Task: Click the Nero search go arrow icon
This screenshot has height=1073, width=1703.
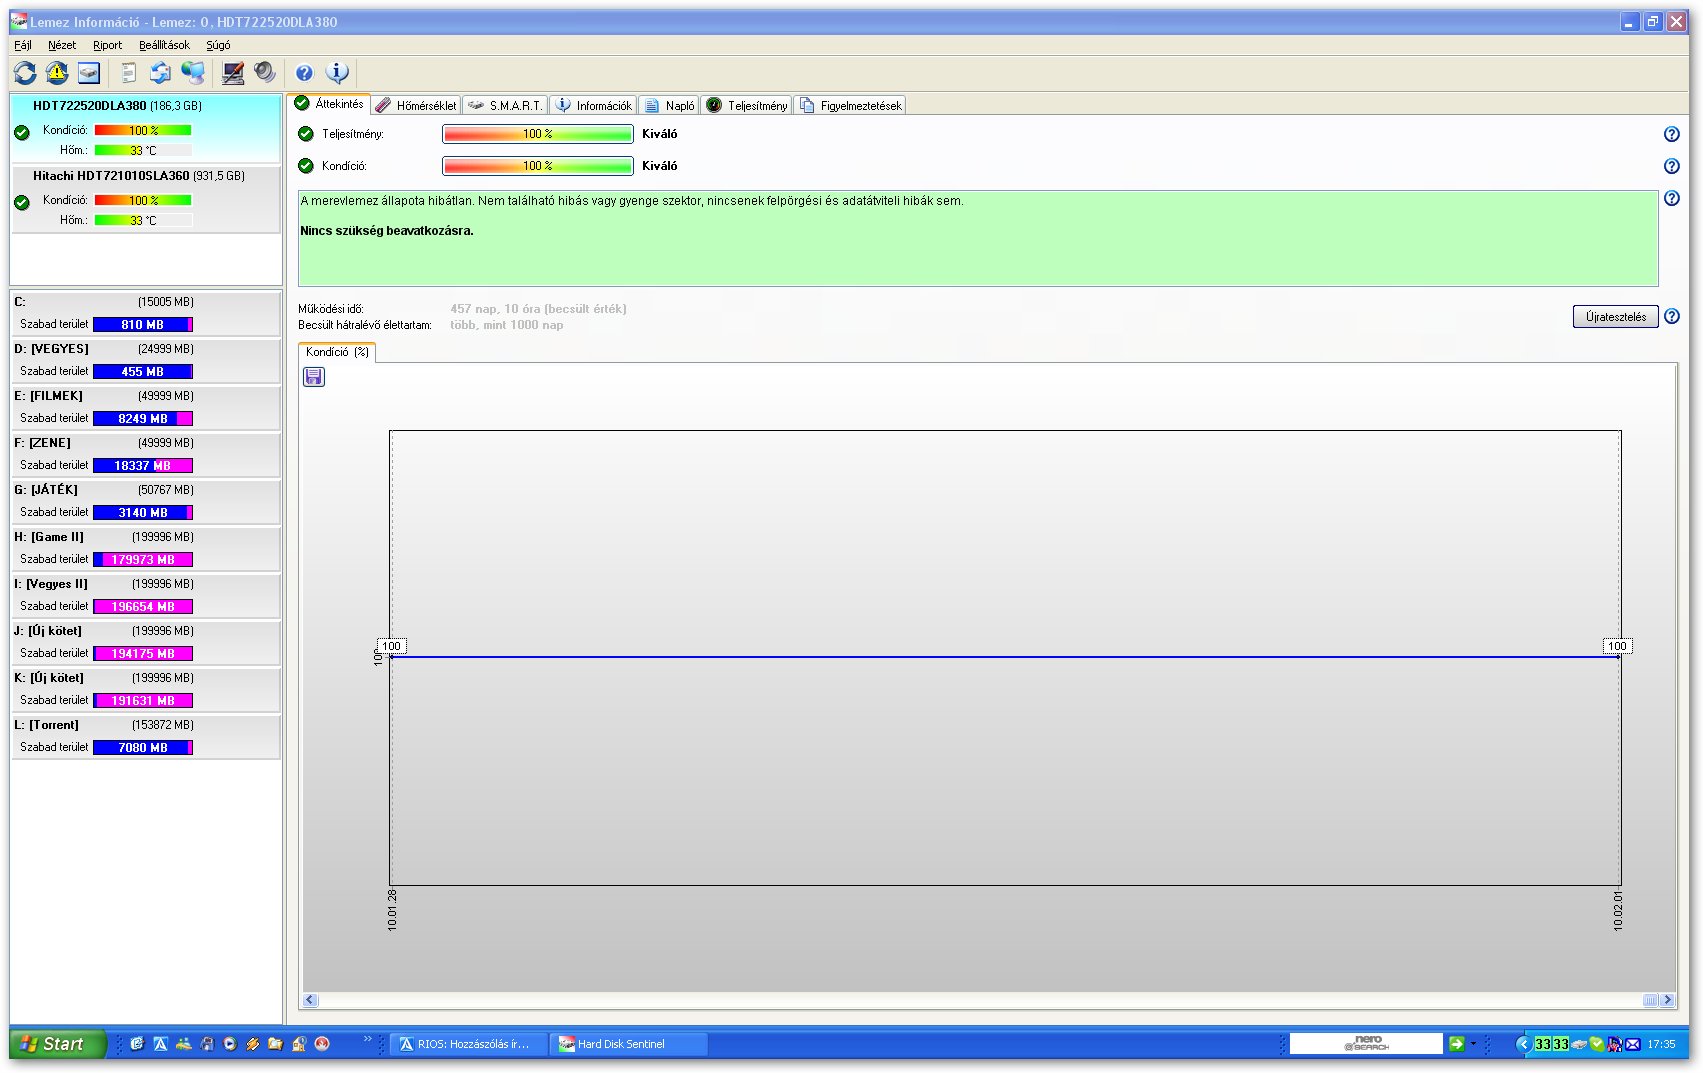Action: click(x=1457, y=1044)
